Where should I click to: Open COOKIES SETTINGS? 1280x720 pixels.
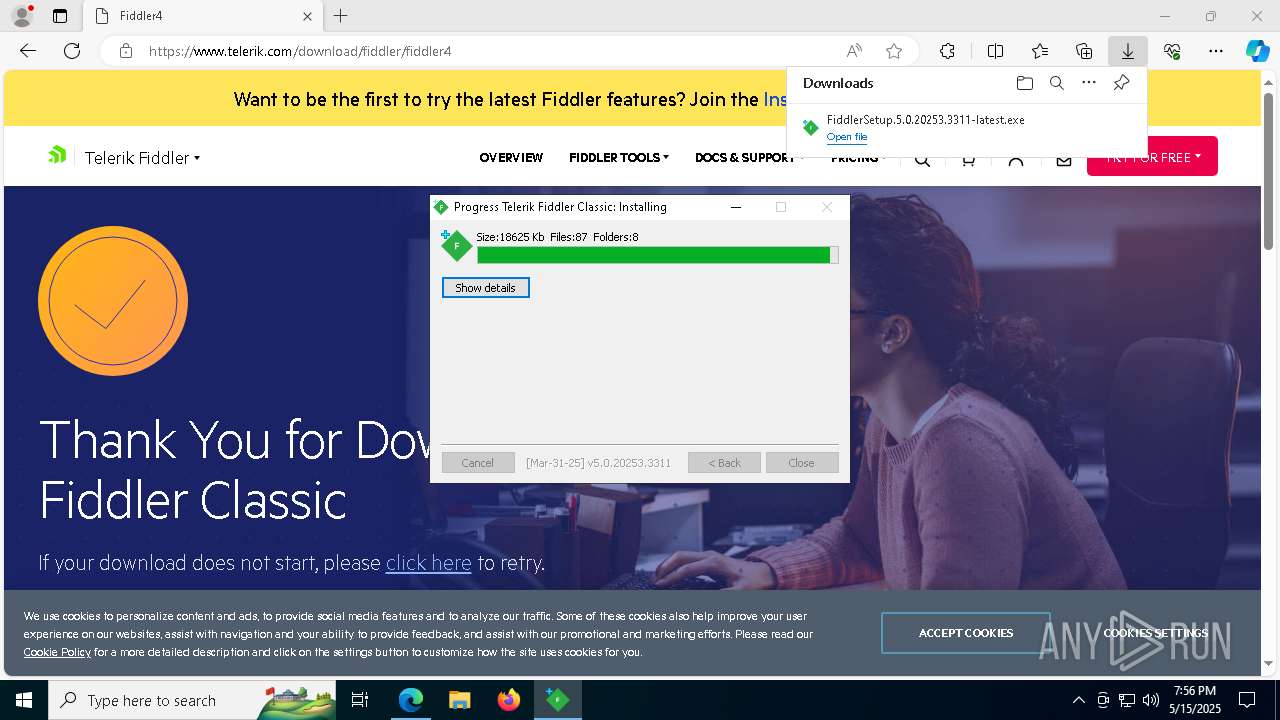[x=1156, y=633]
